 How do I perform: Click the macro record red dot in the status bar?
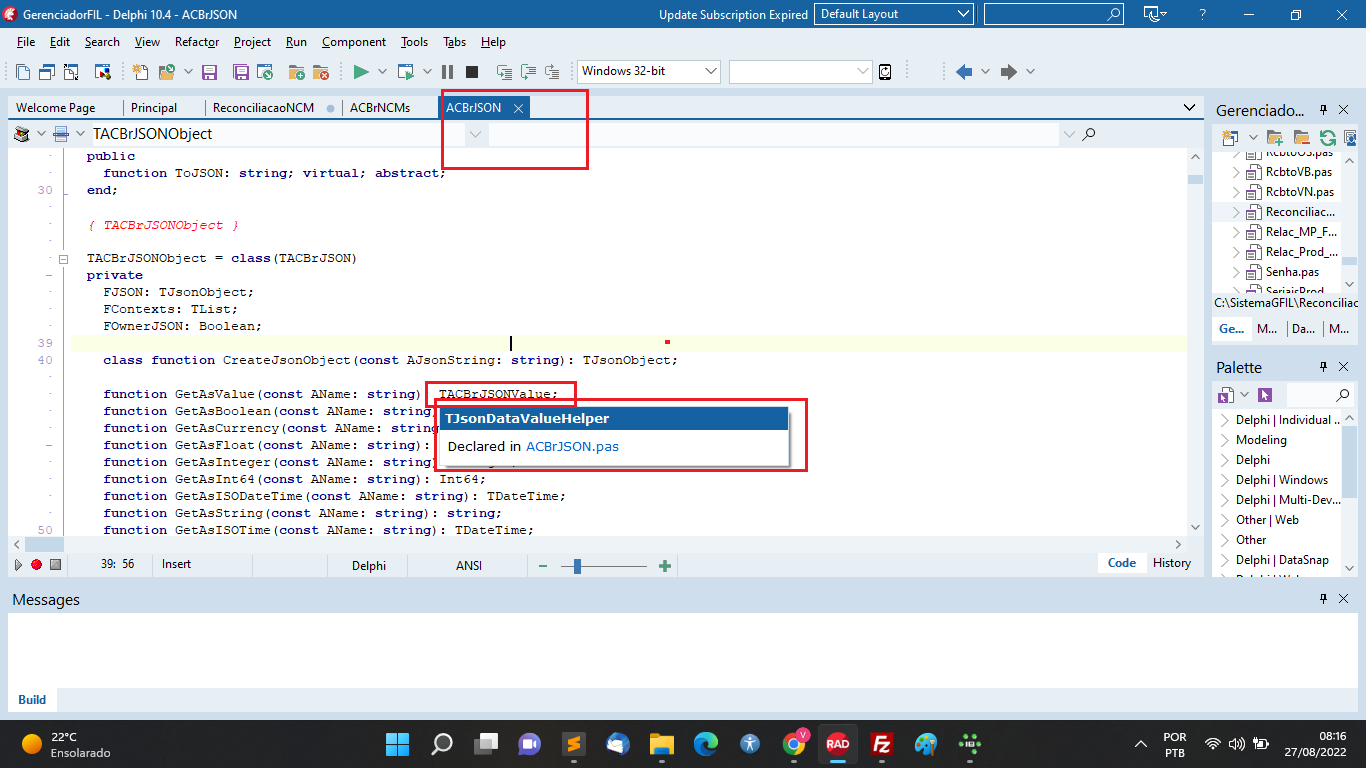pos(36,565)
